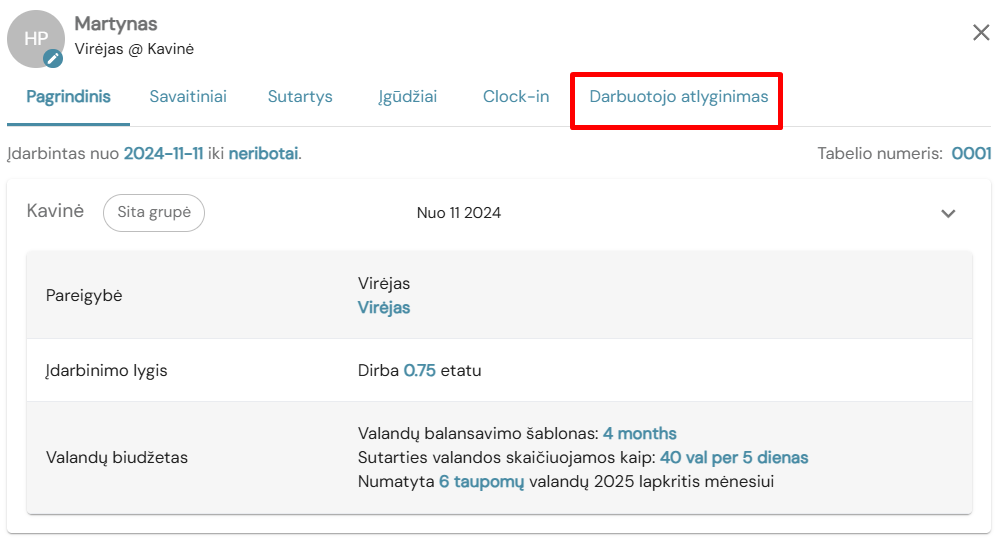Open the 4 months balancing template

(x=640, y=433)
